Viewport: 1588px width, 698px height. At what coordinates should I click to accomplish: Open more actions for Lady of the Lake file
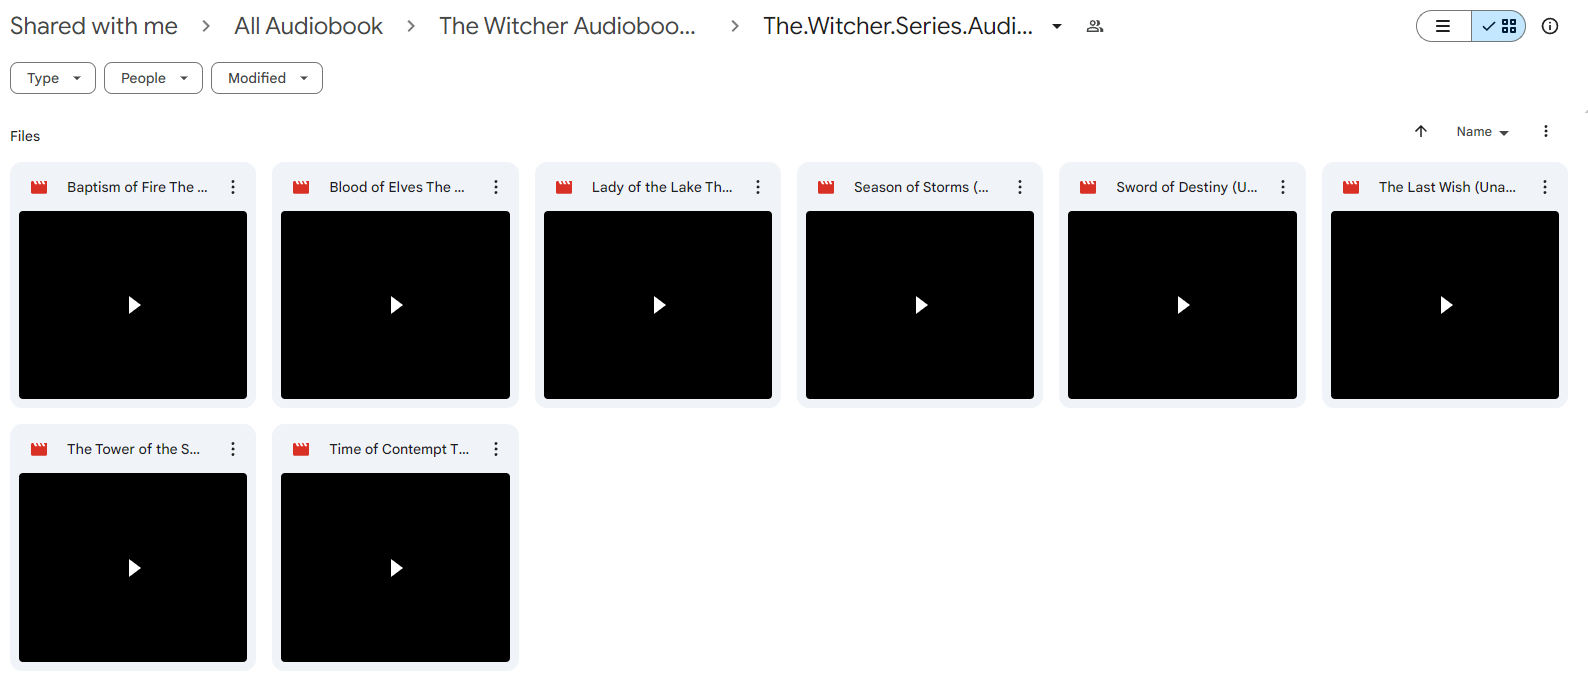coord(758,187)
